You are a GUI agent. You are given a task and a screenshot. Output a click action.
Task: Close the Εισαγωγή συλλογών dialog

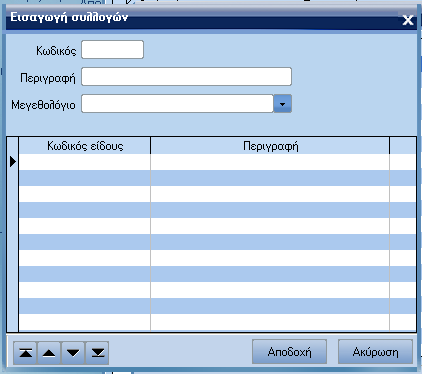408,20
